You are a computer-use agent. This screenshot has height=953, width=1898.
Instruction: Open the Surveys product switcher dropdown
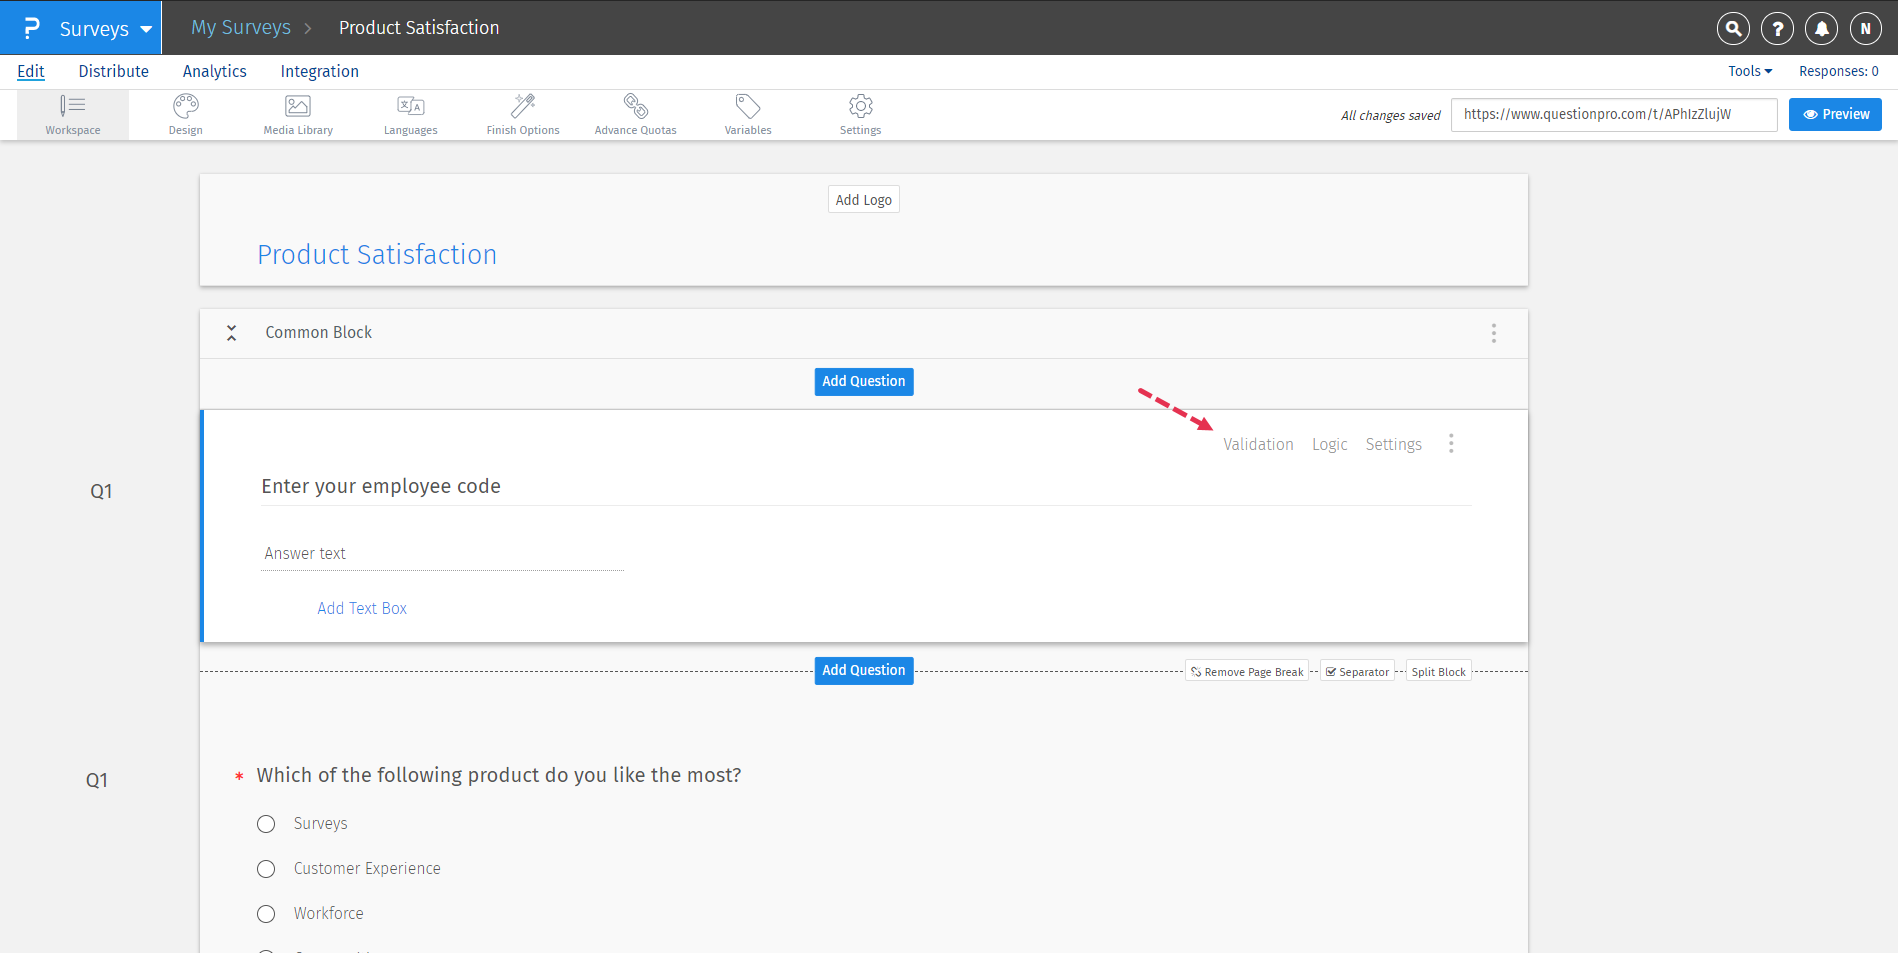(97, 27)
